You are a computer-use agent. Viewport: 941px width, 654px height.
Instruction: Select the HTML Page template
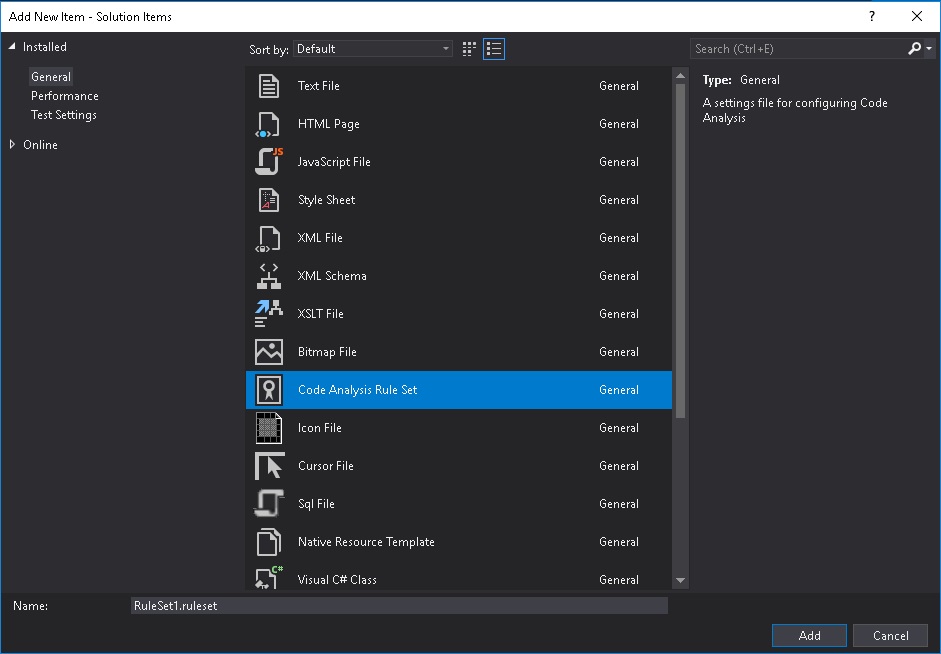pos(330,124)
